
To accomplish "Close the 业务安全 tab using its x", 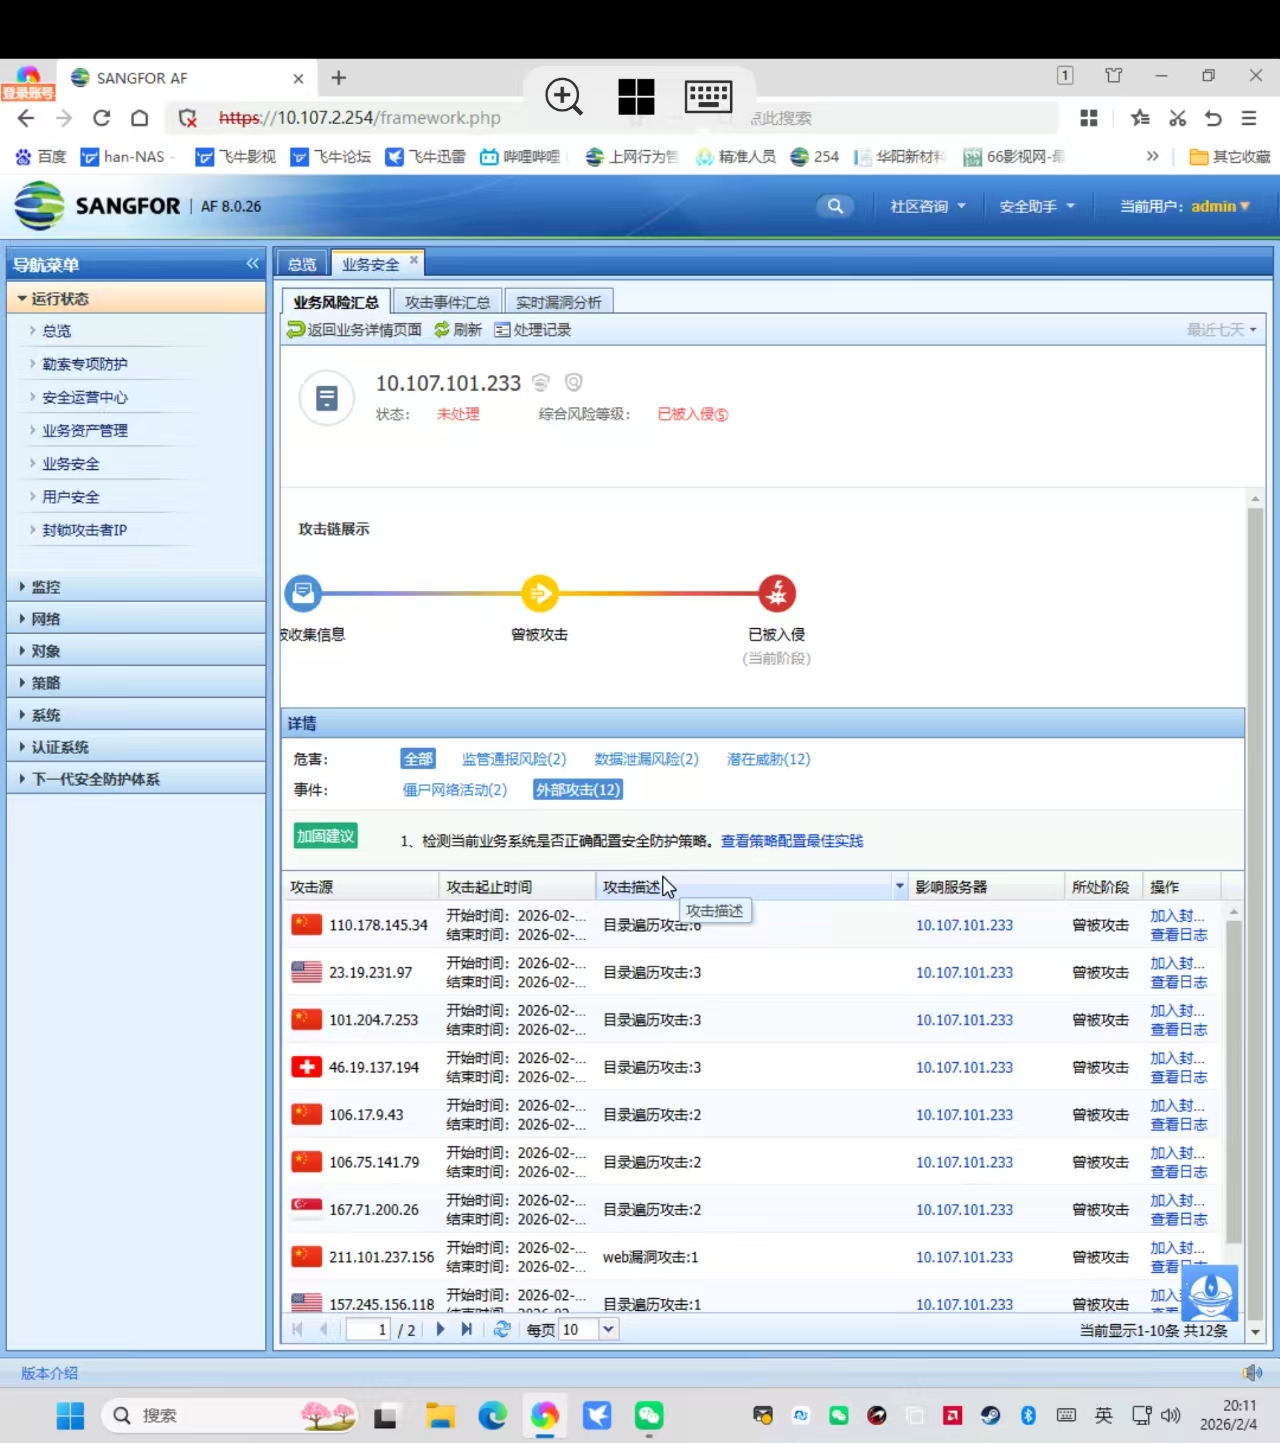I will [414, 260].
